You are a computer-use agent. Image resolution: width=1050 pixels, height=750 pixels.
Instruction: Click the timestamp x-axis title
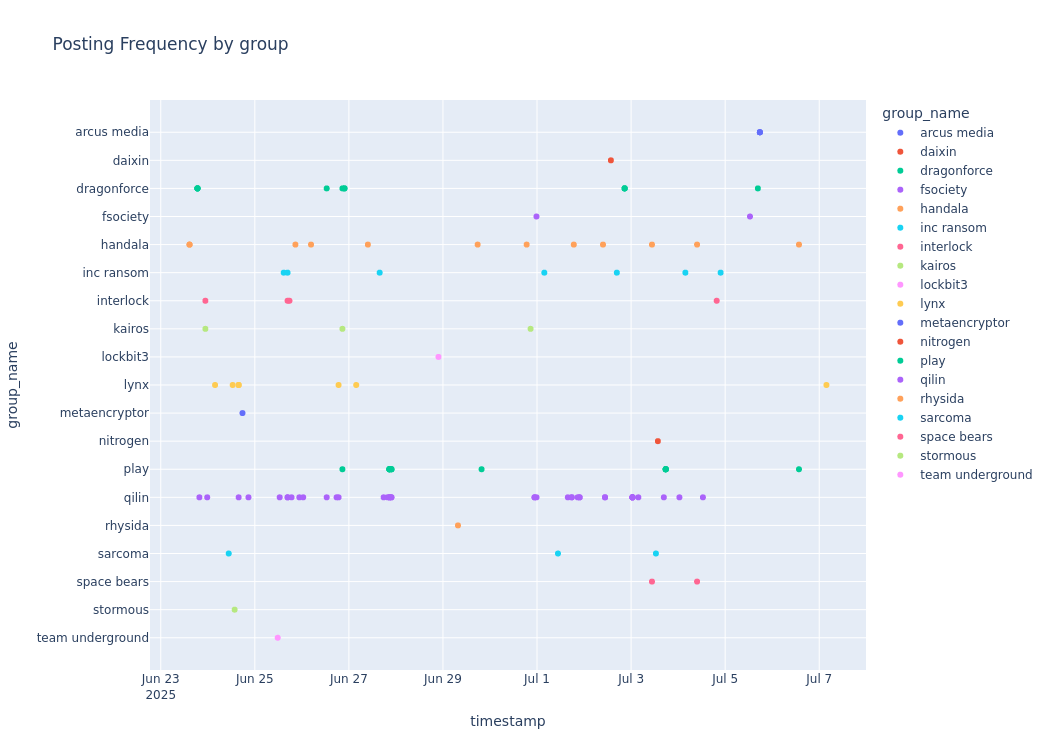(508, 721)
